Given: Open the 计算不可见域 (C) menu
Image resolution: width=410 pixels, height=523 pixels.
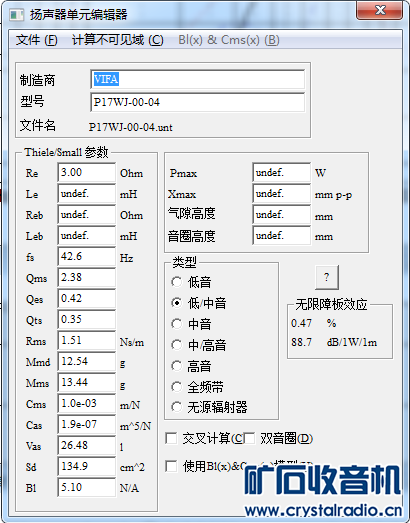Looking at the screenshot, I should (118, 40).
